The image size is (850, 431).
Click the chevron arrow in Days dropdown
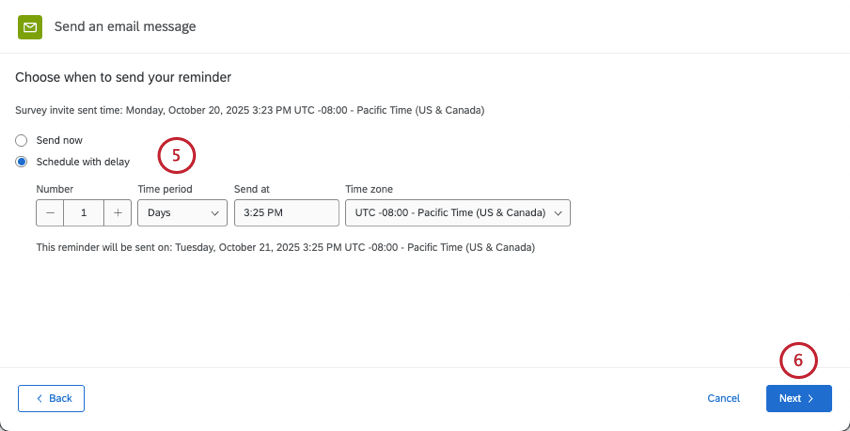click(215, 213)
